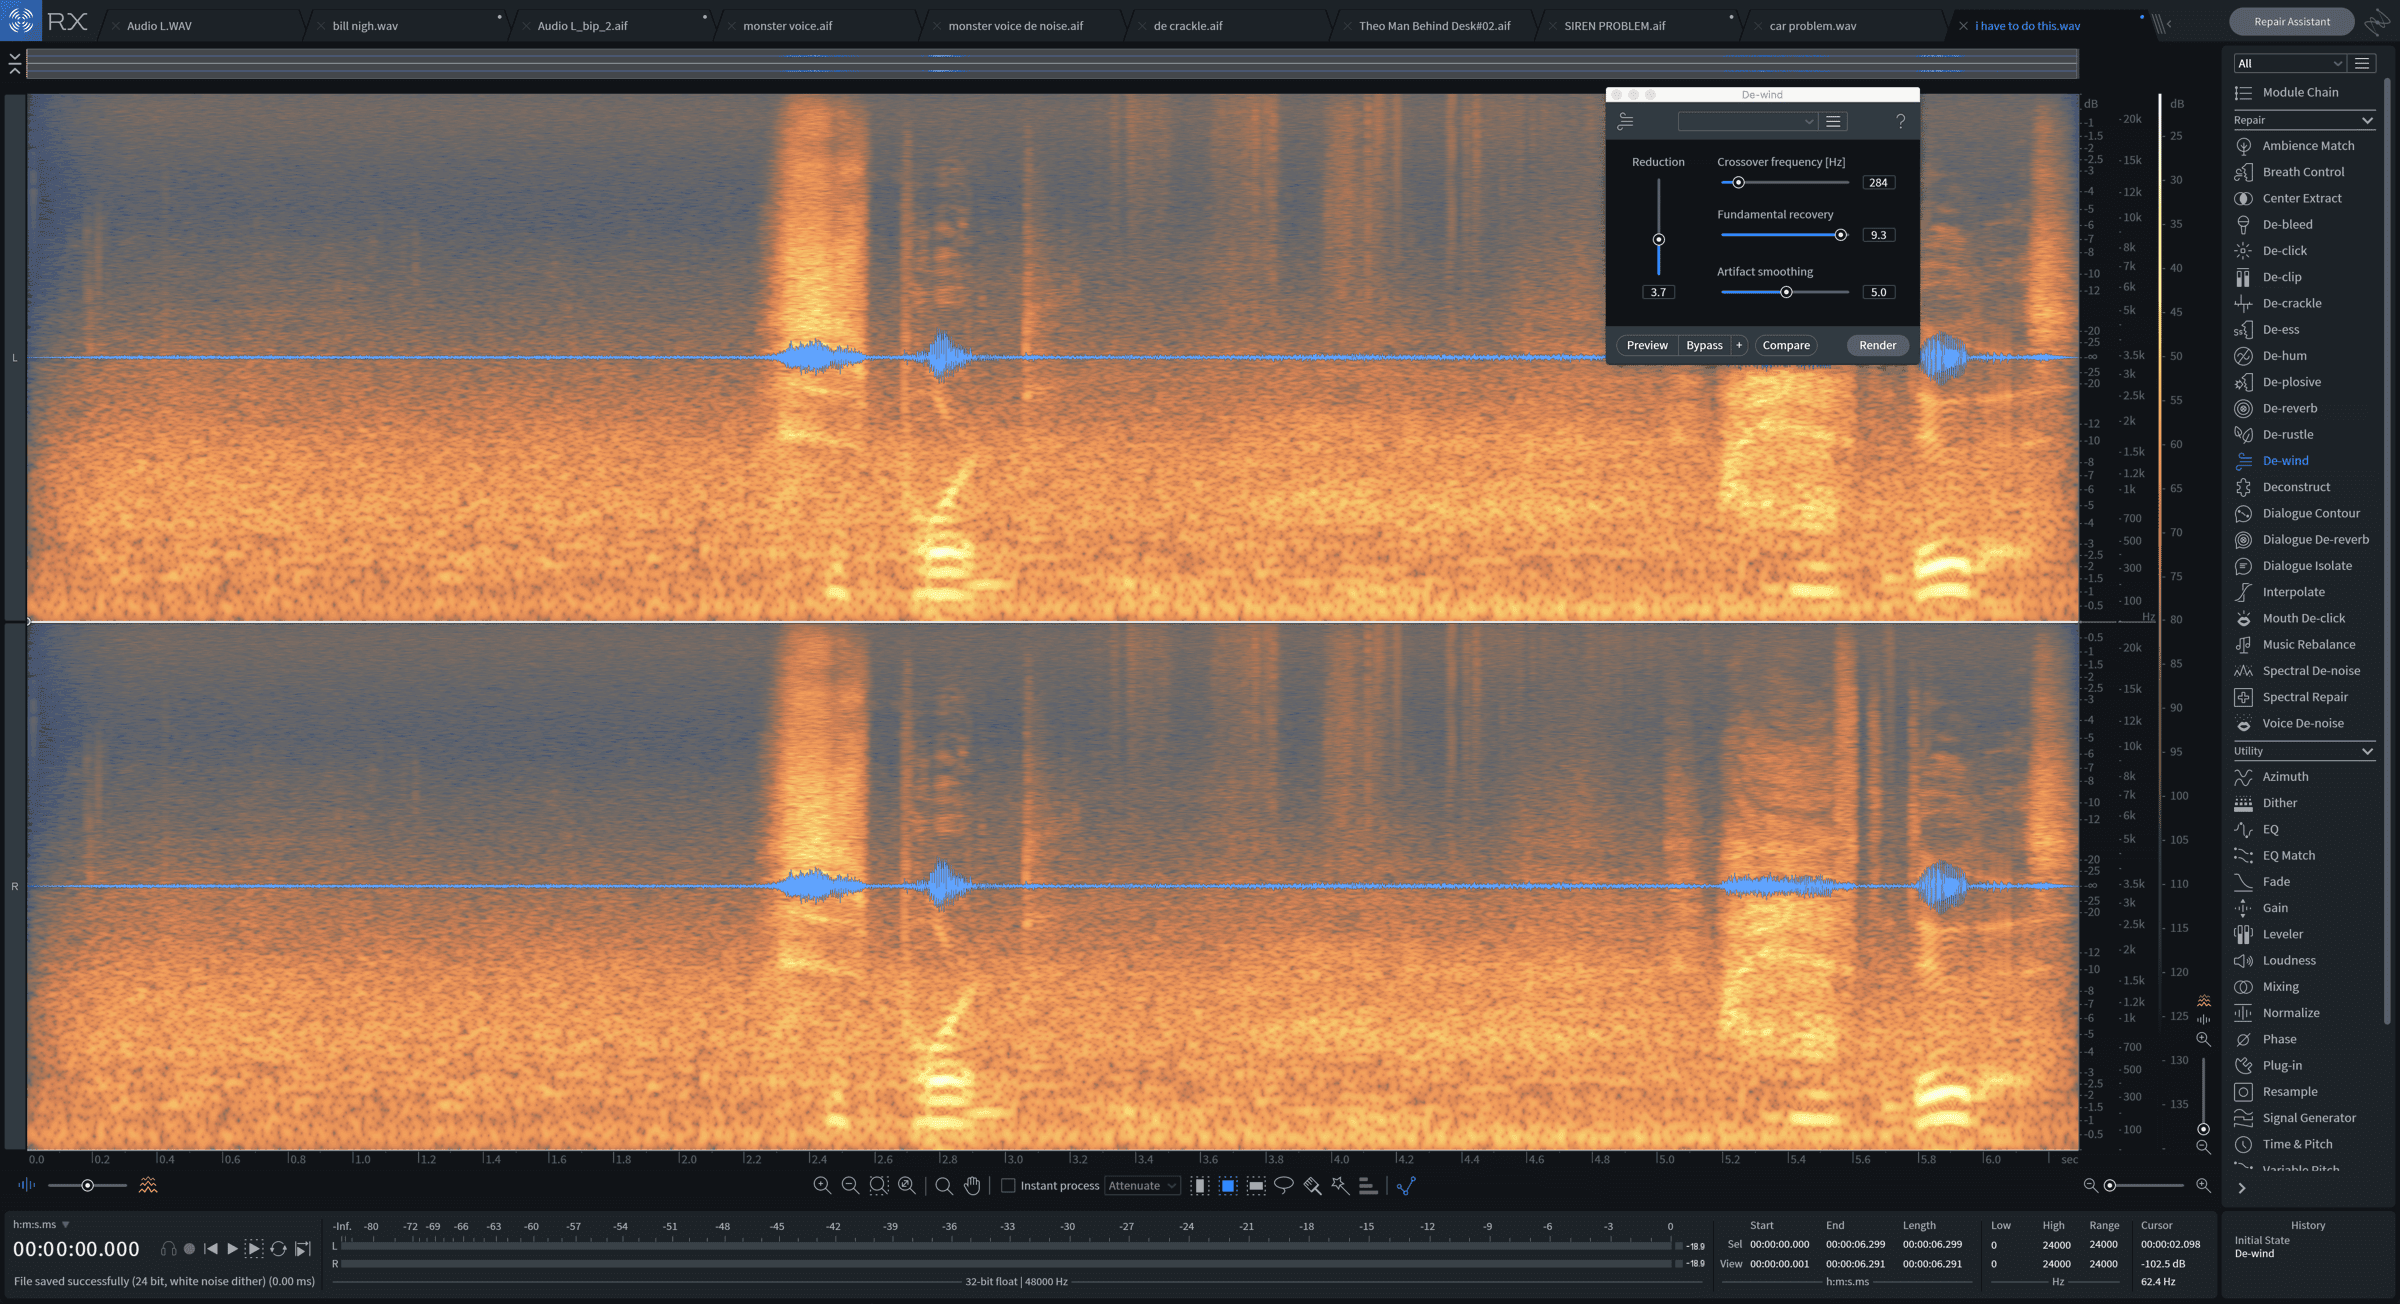
Task: Open the De-wind preset dropdown
Action: (x=1746, y=121)
